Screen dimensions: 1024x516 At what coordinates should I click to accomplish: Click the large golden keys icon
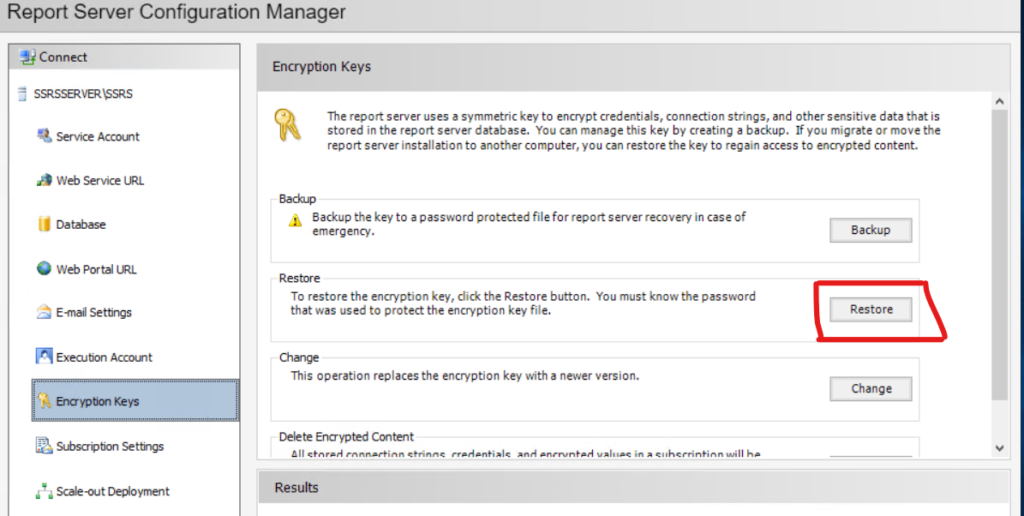pyautogui.click(x=287, y=125)
